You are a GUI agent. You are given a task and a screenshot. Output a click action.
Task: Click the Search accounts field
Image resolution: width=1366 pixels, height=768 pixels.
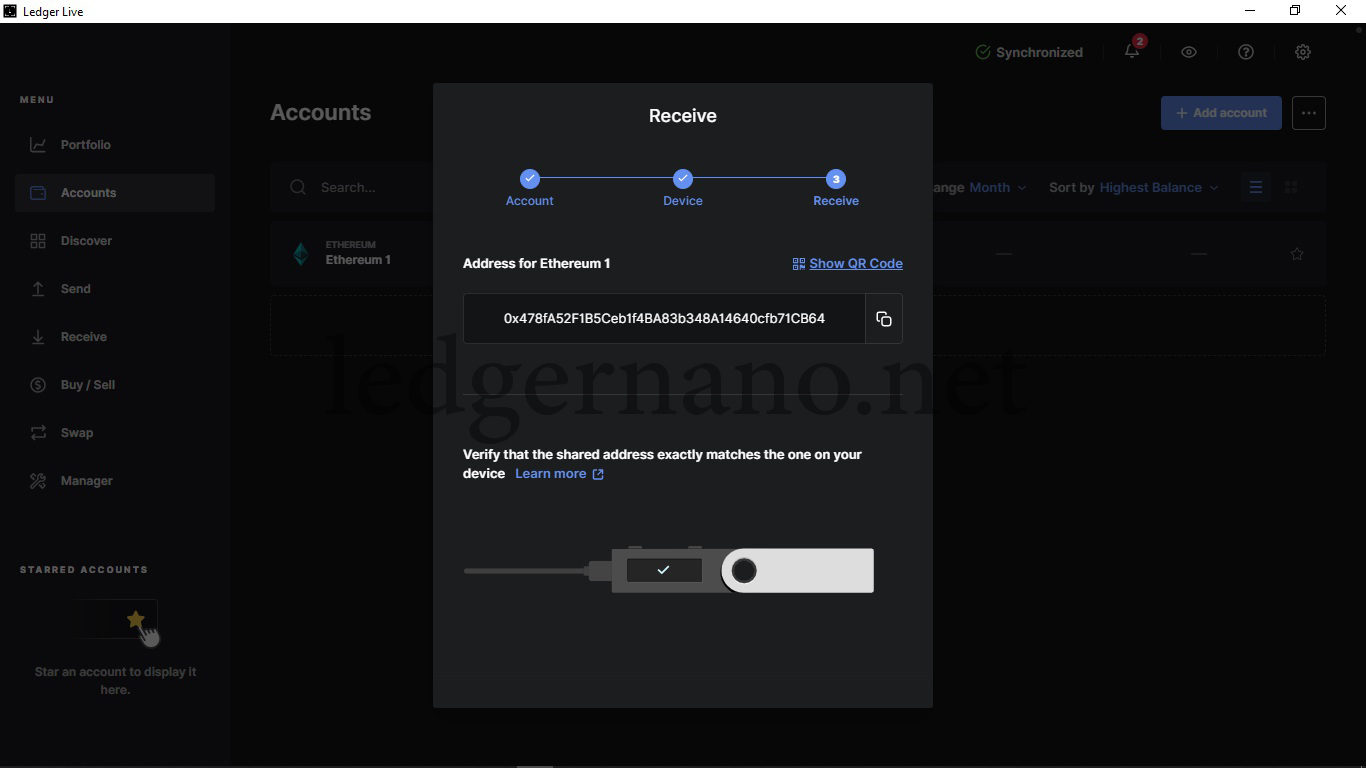point(348,187)
